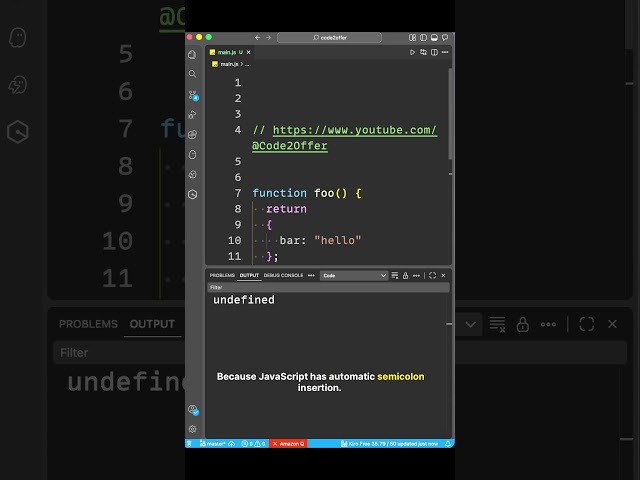
Task: Click the hexagon icon in the activity bar
Action: click(x=193, y=194)
